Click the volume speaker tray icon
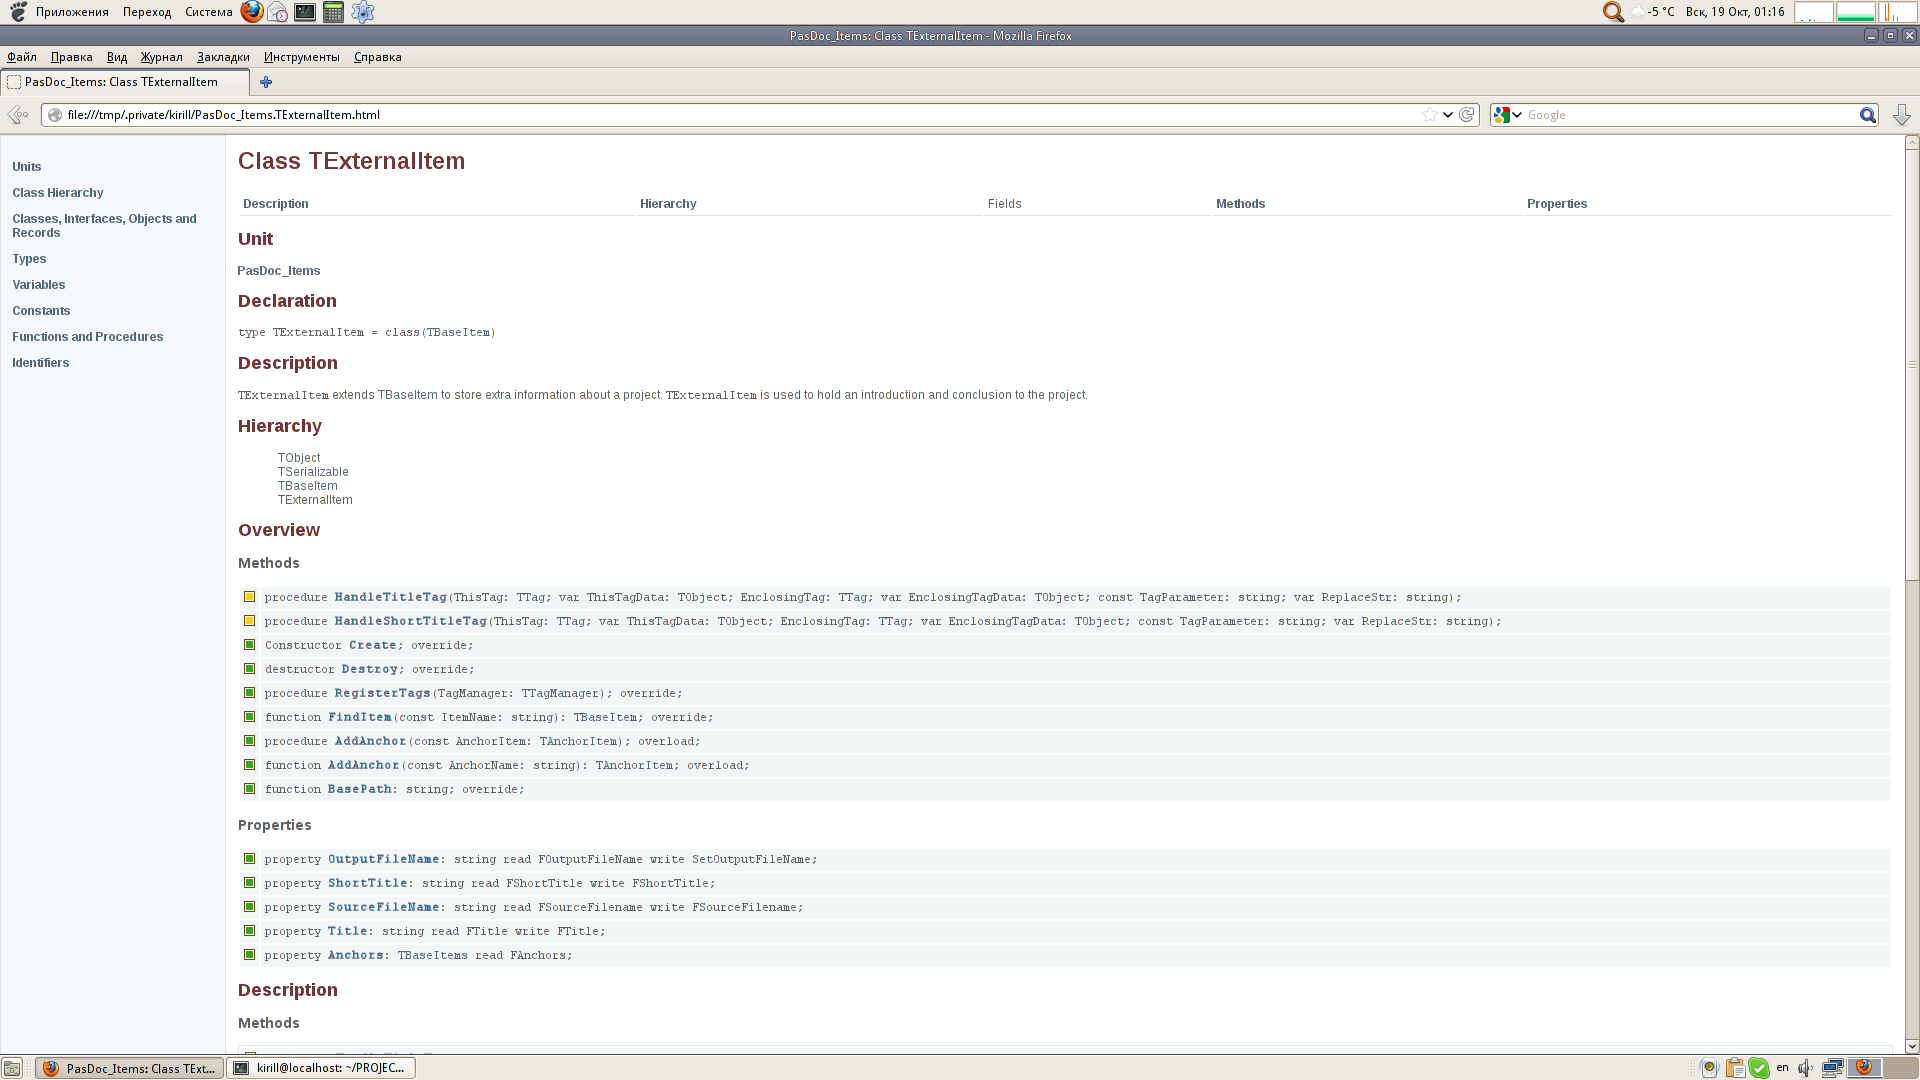Image resolution: width=1920 pixels, height=1080 pixels. (1805, 1068)
